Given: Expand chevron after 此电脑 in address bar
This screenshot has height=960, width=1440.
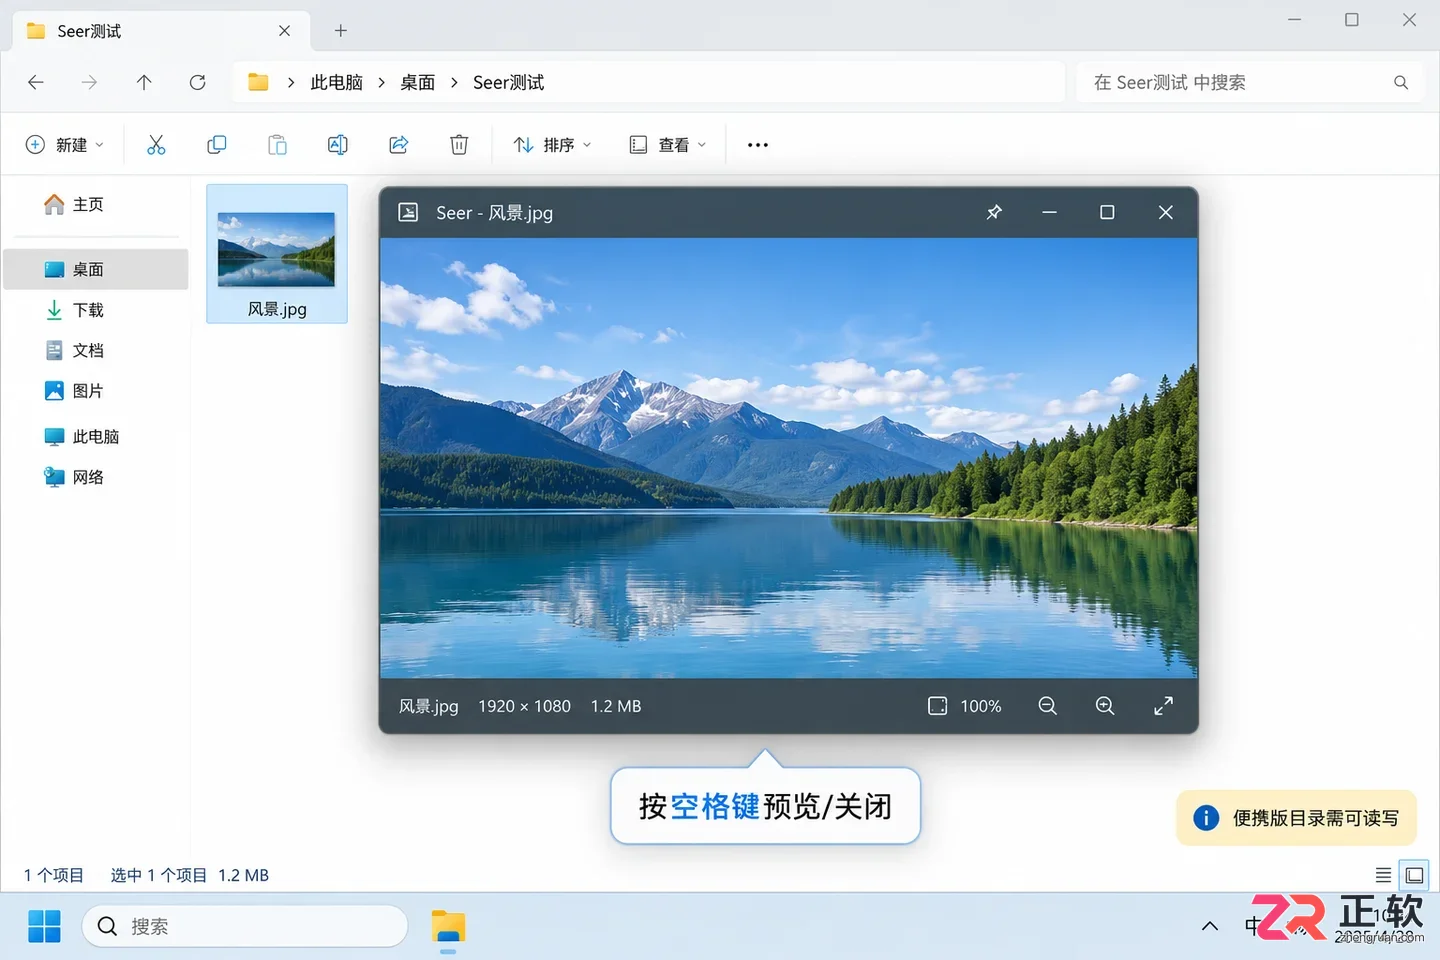Looking at the screenshot, I should (x=381, y=82).
